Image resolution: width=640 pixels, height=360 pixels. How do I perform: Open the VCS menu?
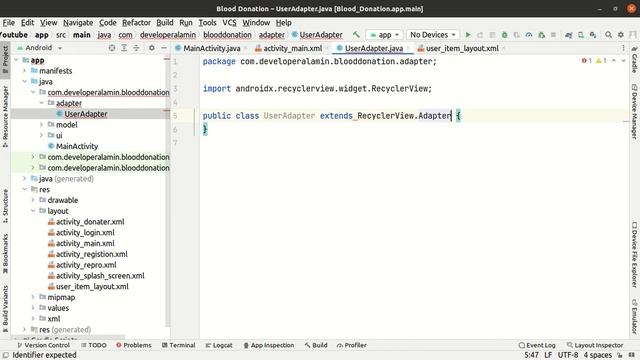point(229,22)
